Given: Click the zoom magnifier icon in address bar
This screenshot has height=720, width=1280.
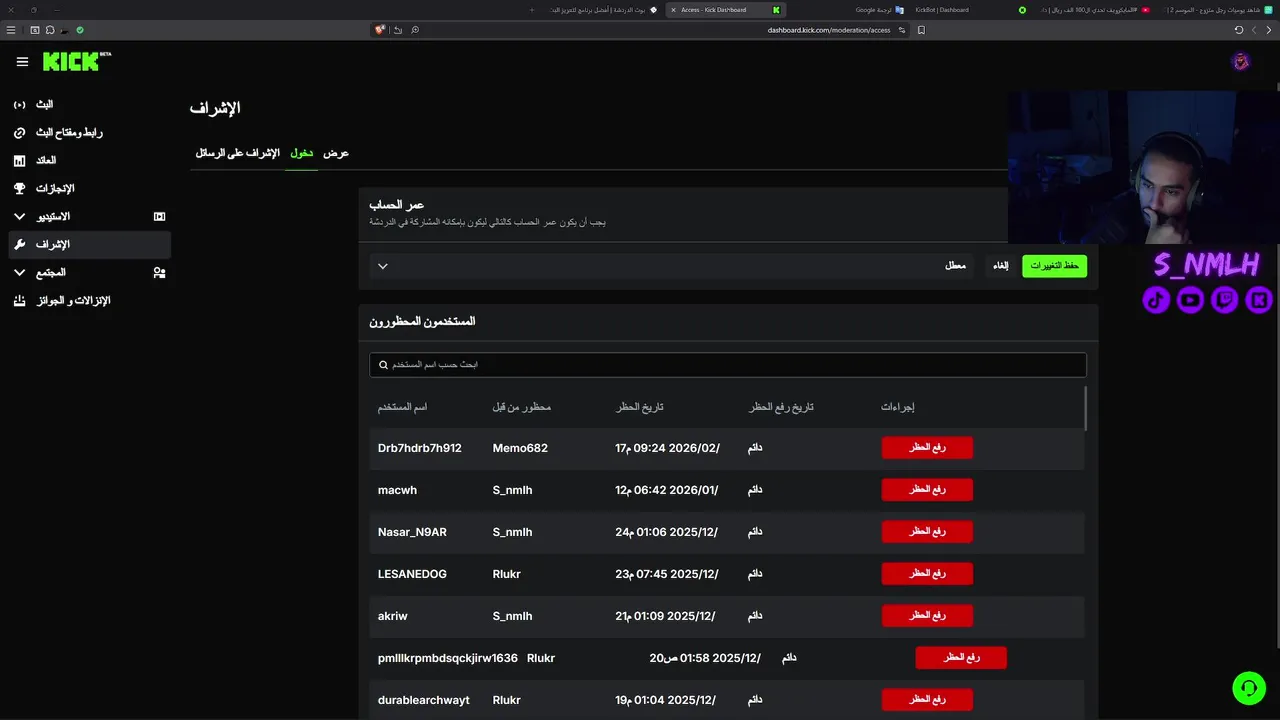Looking at the screenshot, I should click(415, 30).
